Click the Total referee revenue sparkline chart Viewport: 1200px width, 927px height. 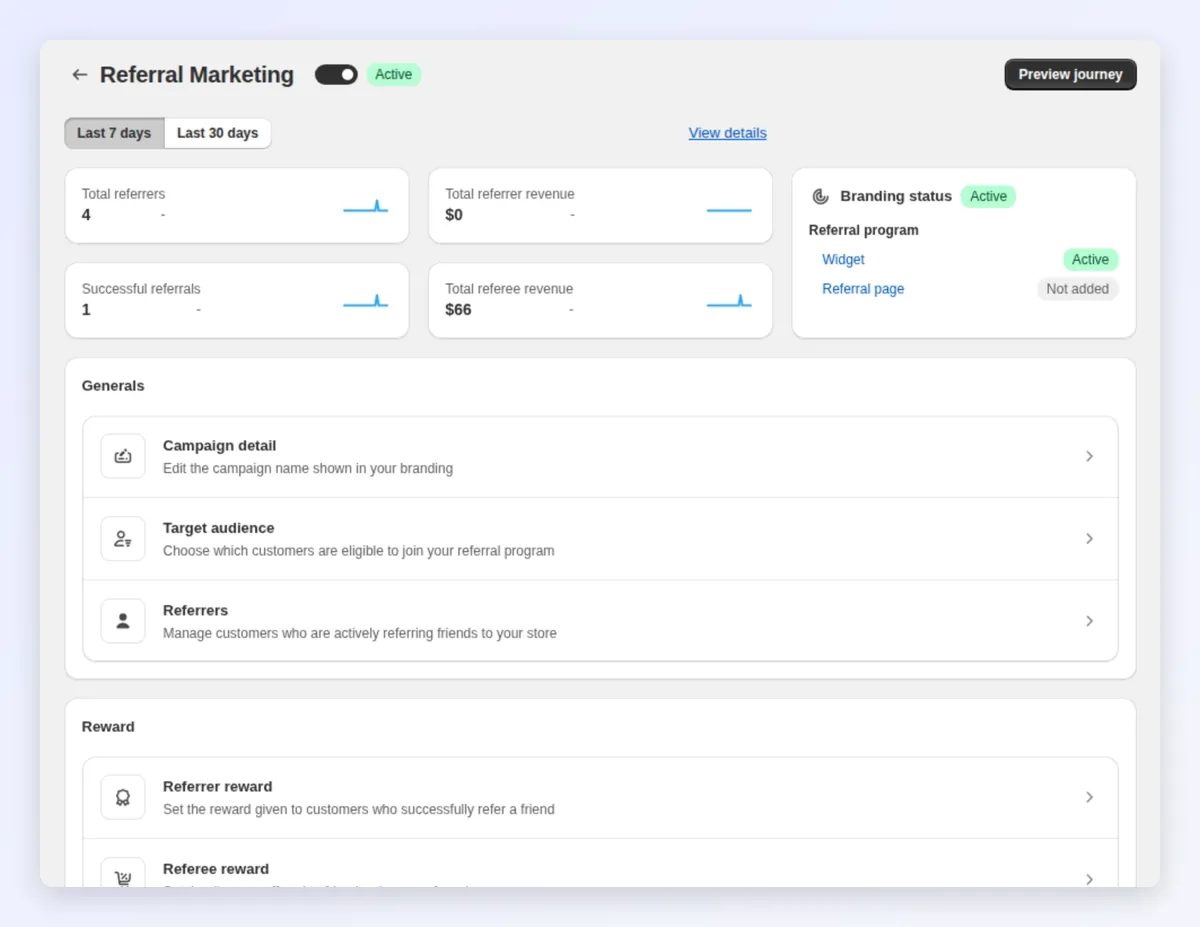click(729, 300)
